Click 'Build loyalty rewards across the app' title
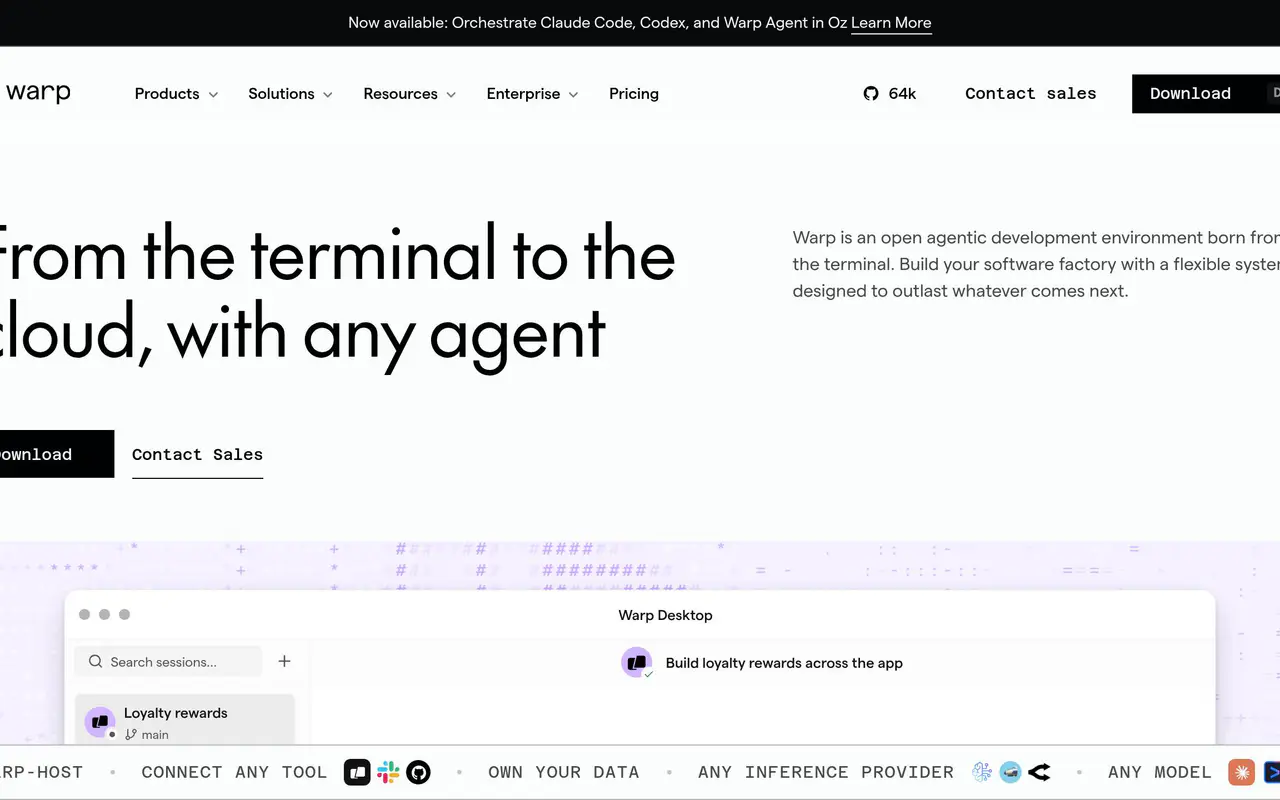 (784, 662)
